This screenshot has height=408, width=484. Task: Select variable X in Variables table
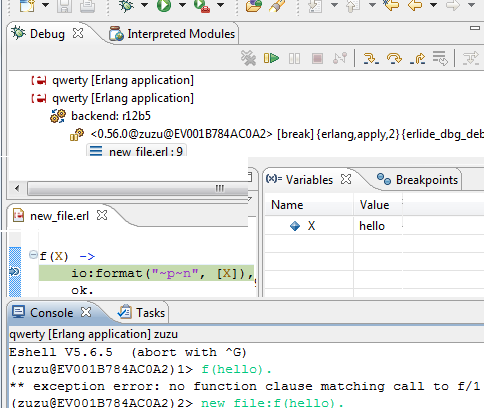[311, 226]
